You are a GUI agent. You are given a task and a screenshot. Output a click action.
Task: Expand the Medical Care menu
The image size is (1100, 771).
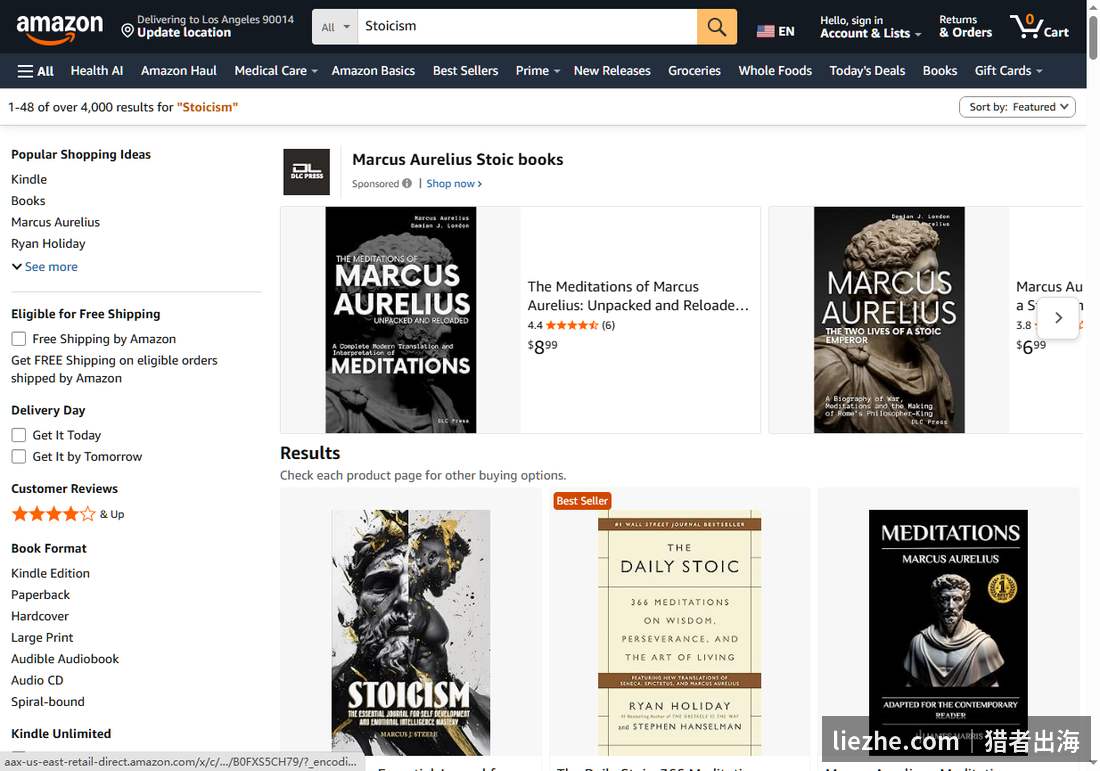[276, 71]
